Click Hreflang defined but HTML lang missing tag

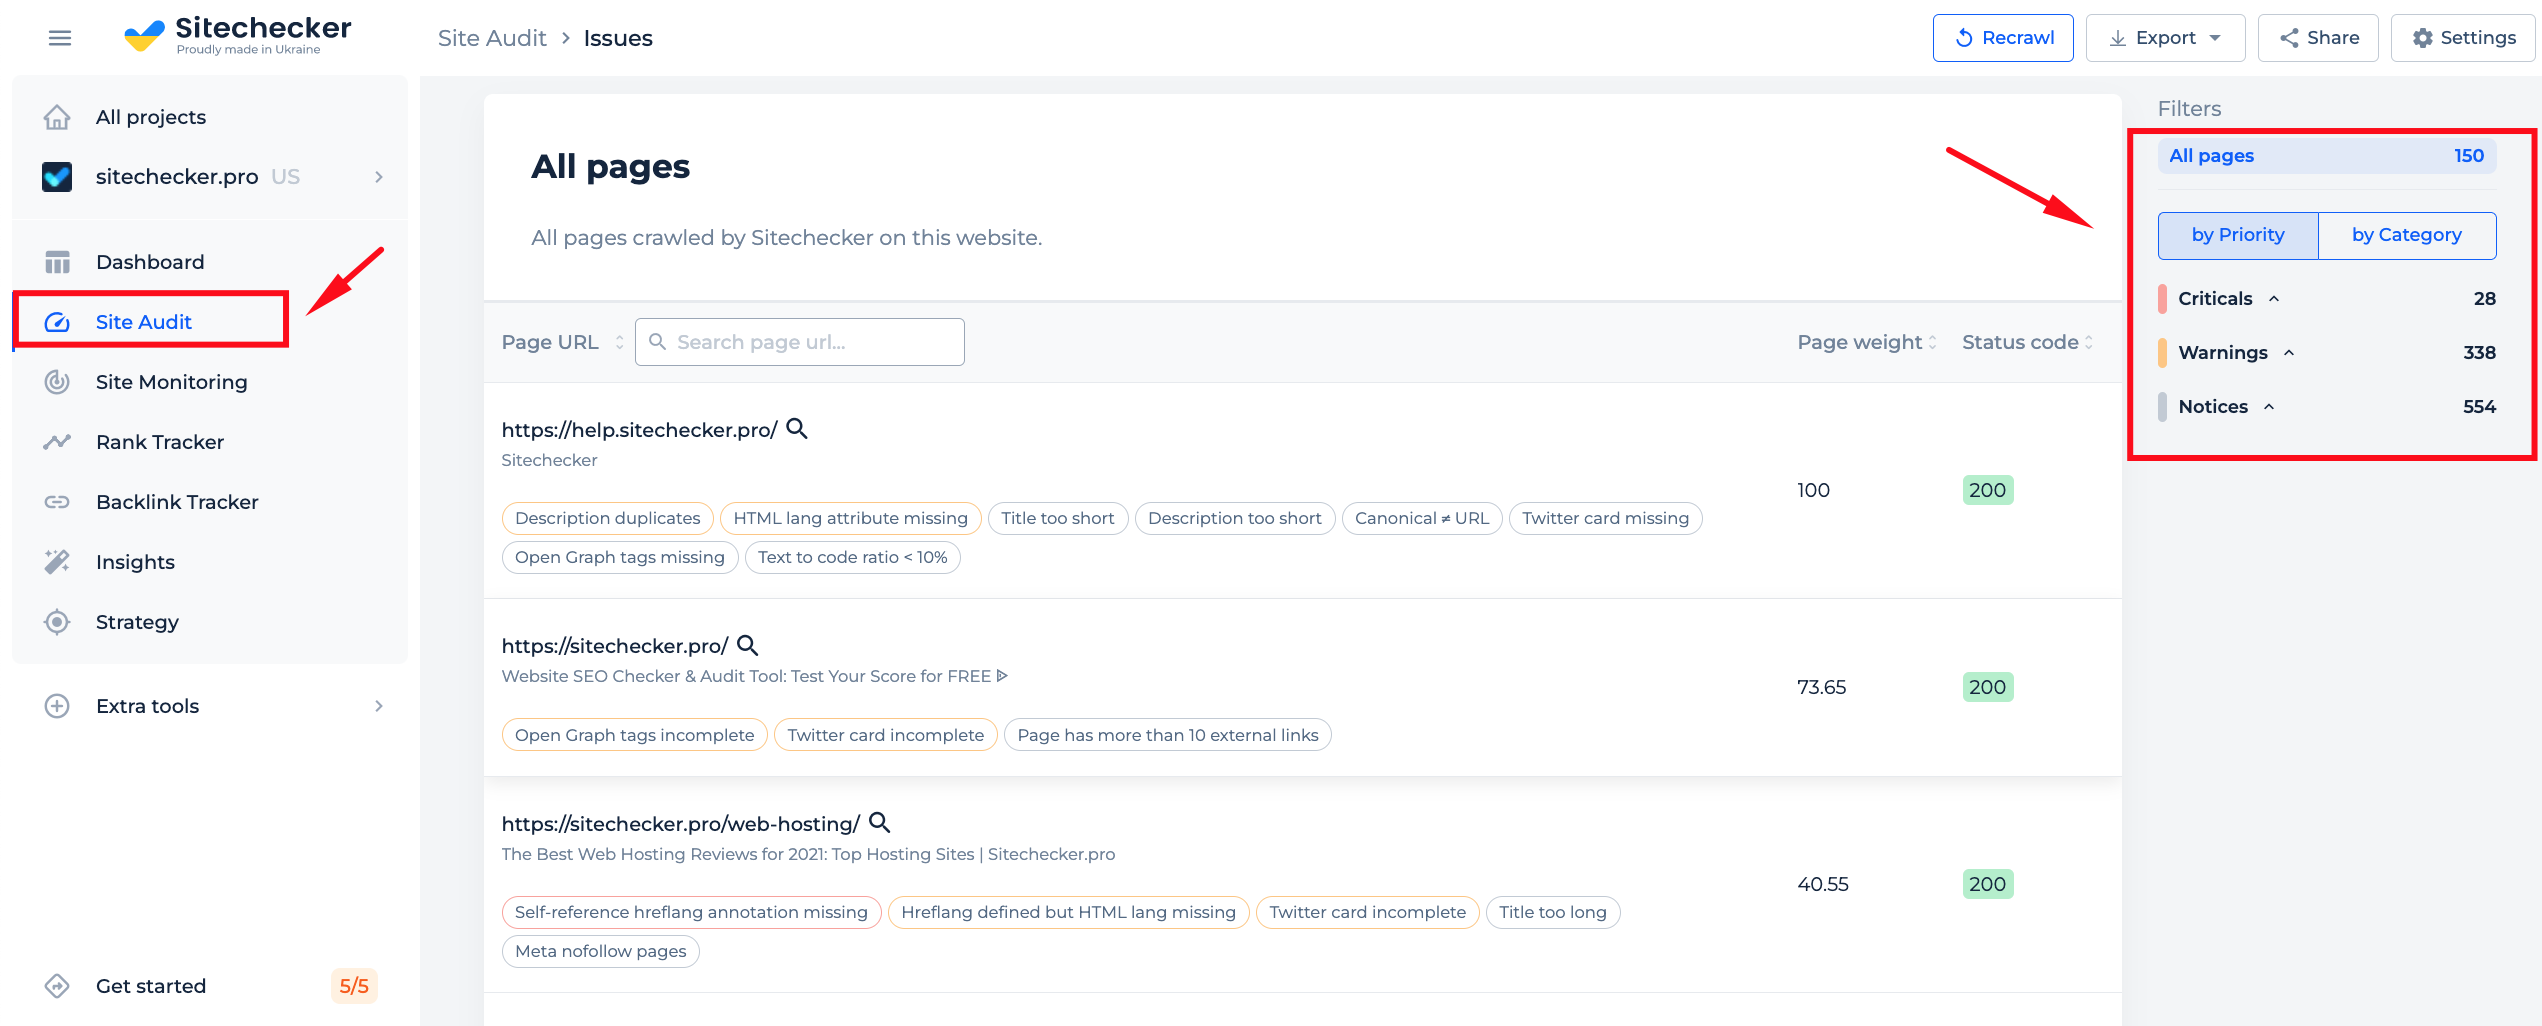(x=1068, y=912)
